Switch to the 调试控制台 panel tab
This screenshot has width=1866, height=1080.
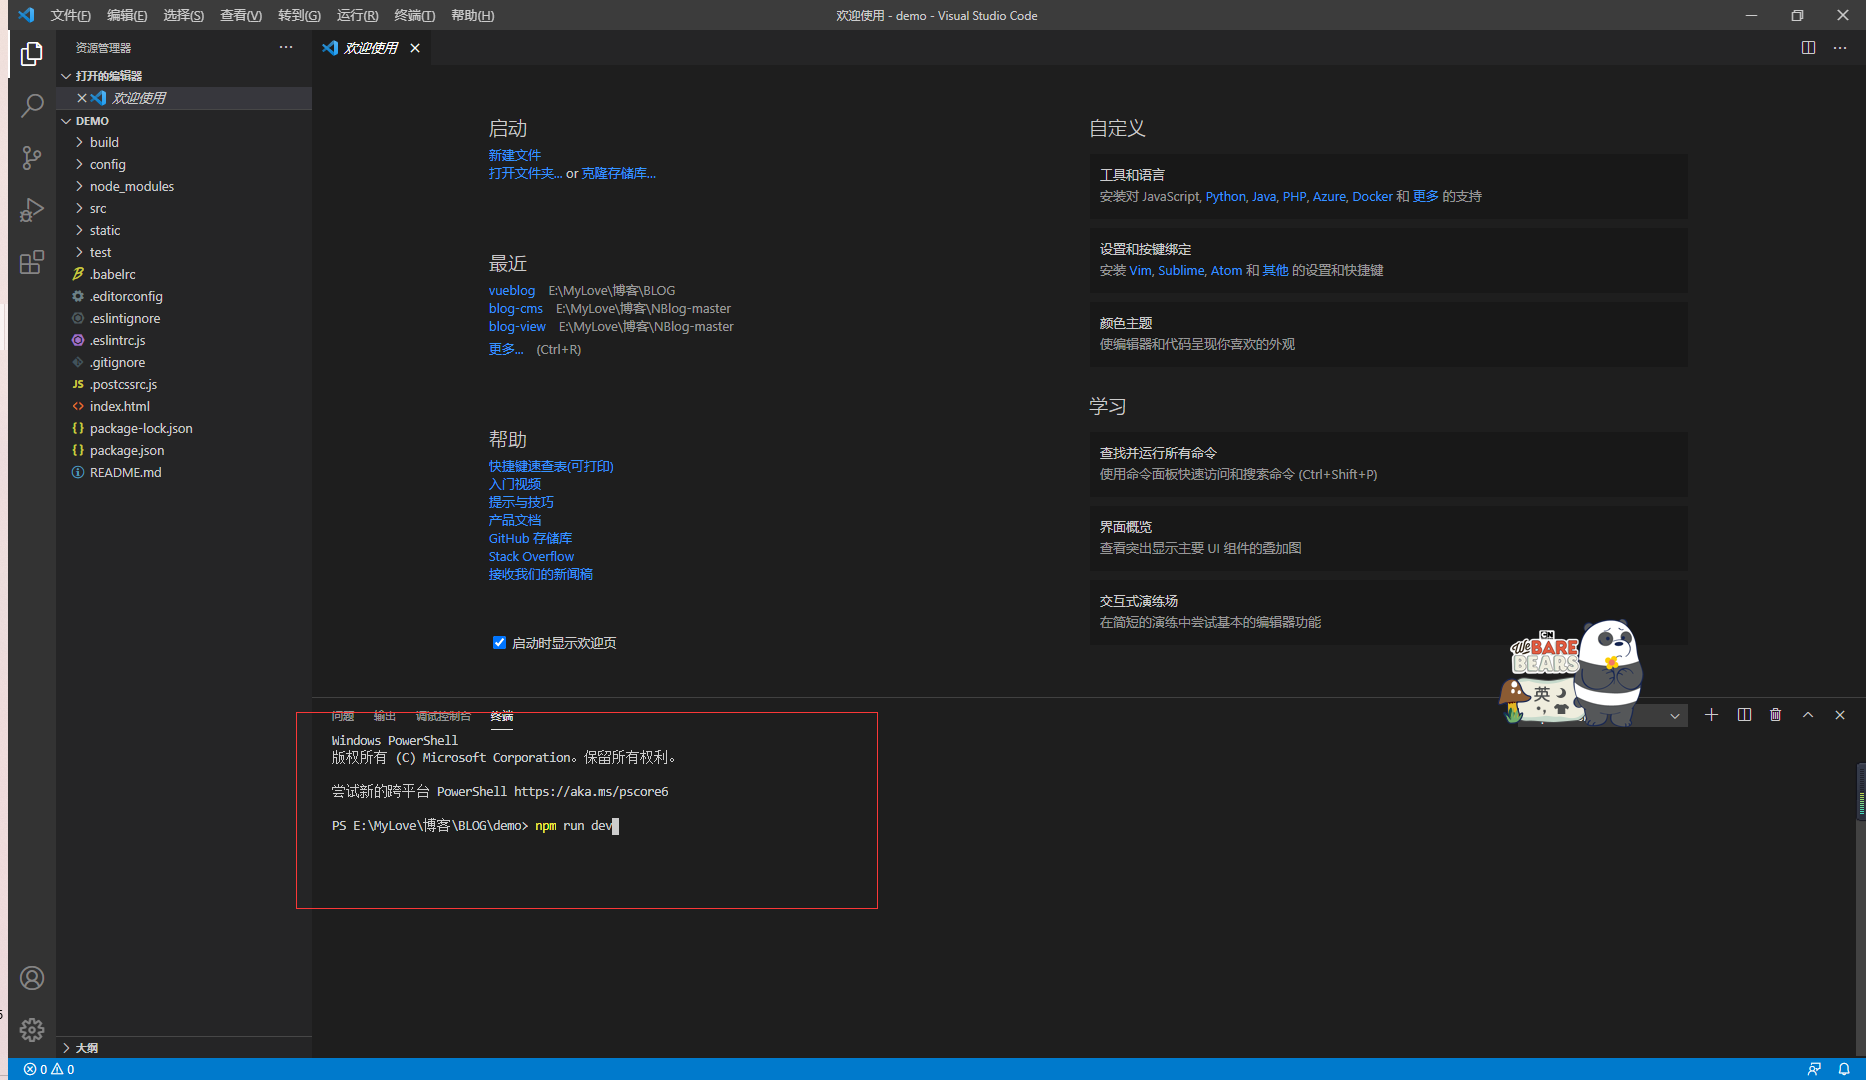point(443,716)
